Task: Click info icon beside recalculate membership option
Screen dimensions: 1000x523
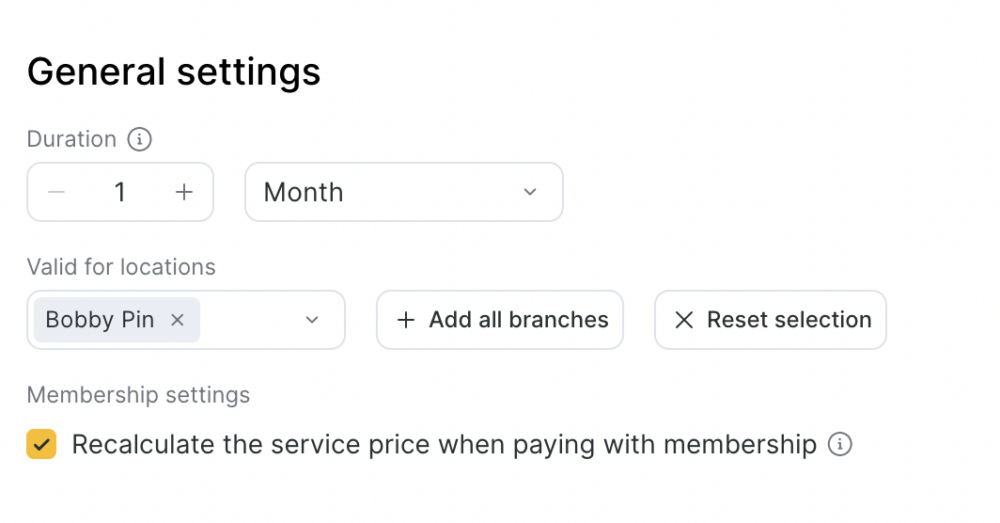Action: pyautogui.click(x=840, y=444)
